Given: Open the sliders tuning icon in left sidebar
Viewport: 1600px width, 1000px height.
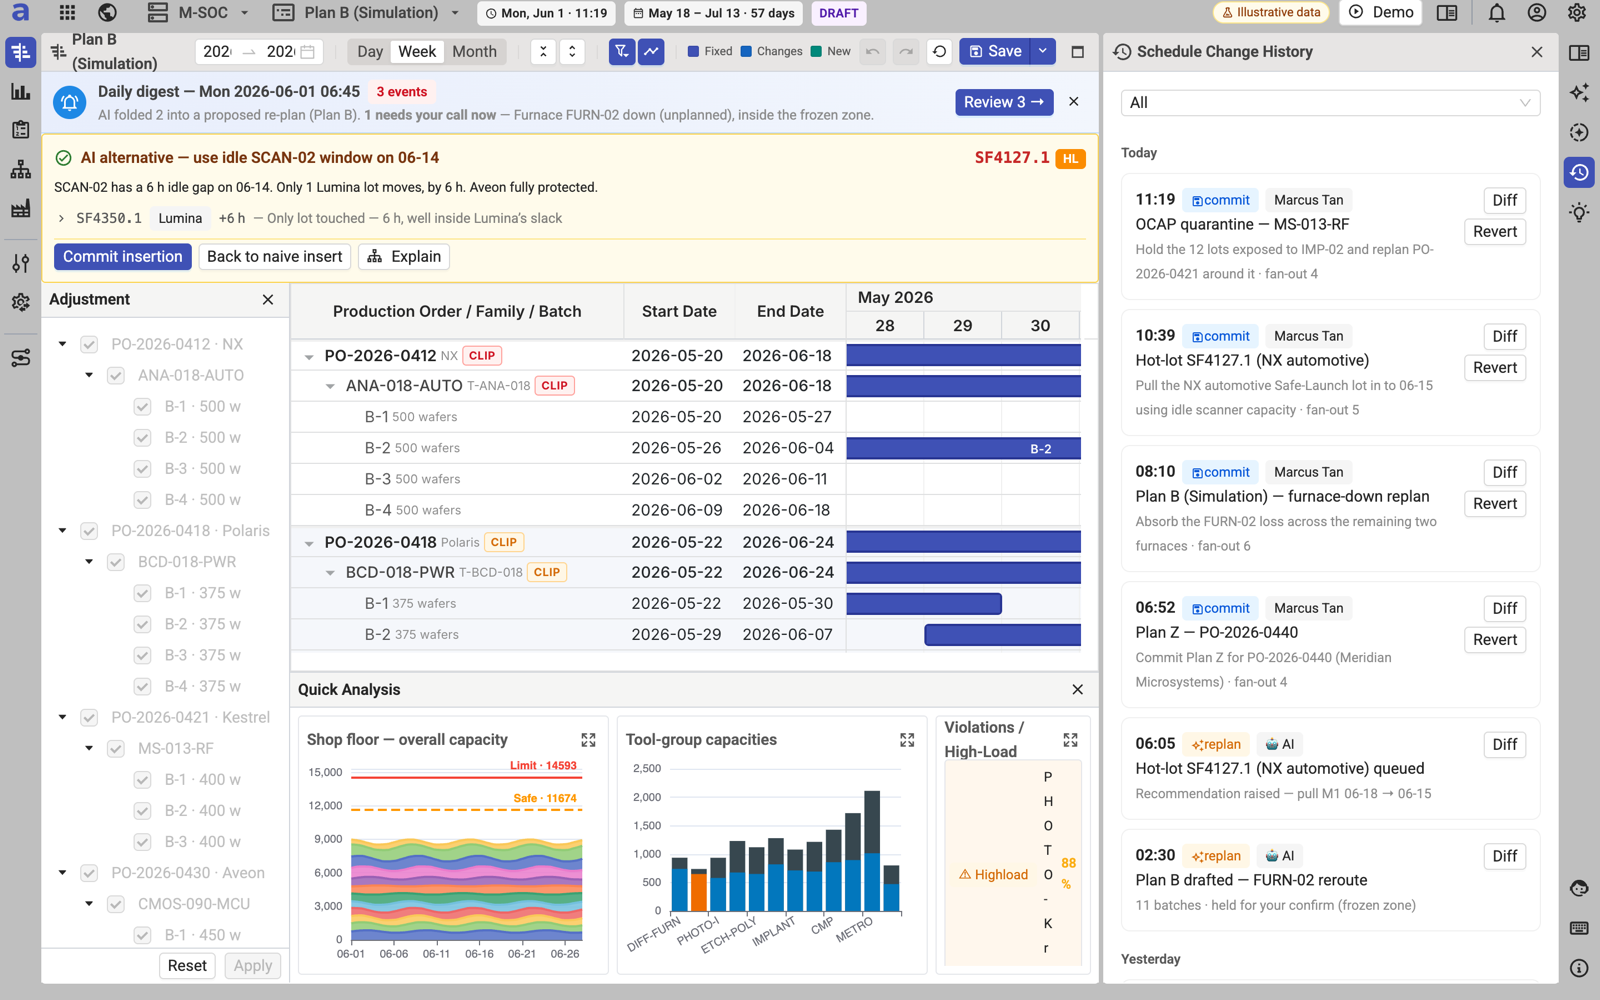Looking at the screenshot, I should (20, 263).
